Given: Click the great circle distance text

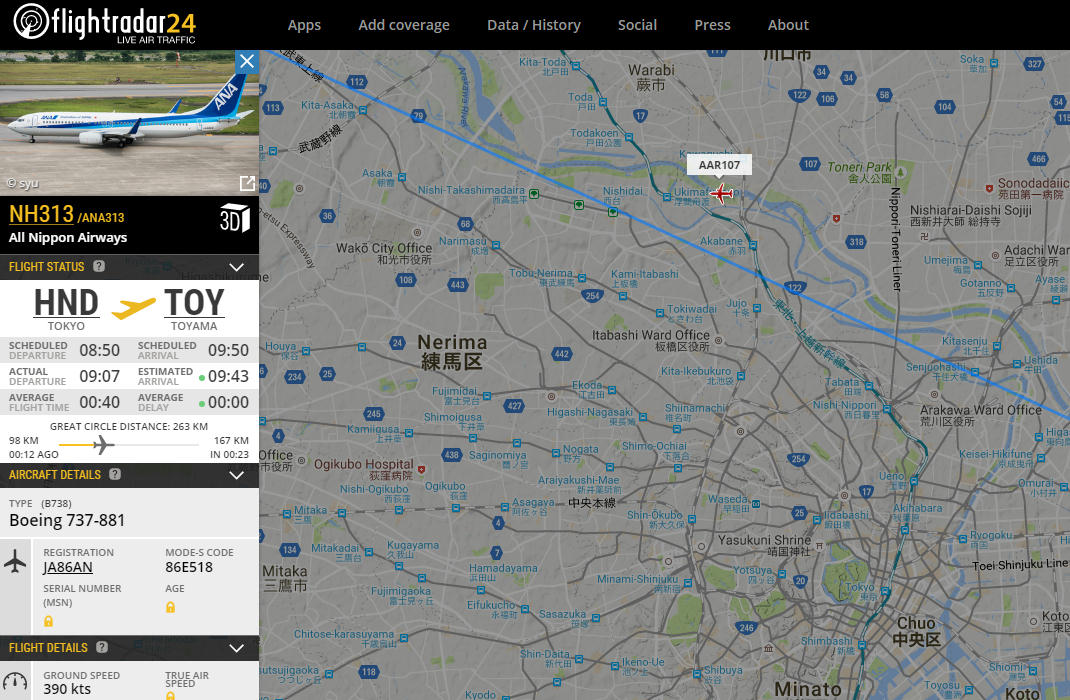Looking at the screenshot, I should click(129, 426).
